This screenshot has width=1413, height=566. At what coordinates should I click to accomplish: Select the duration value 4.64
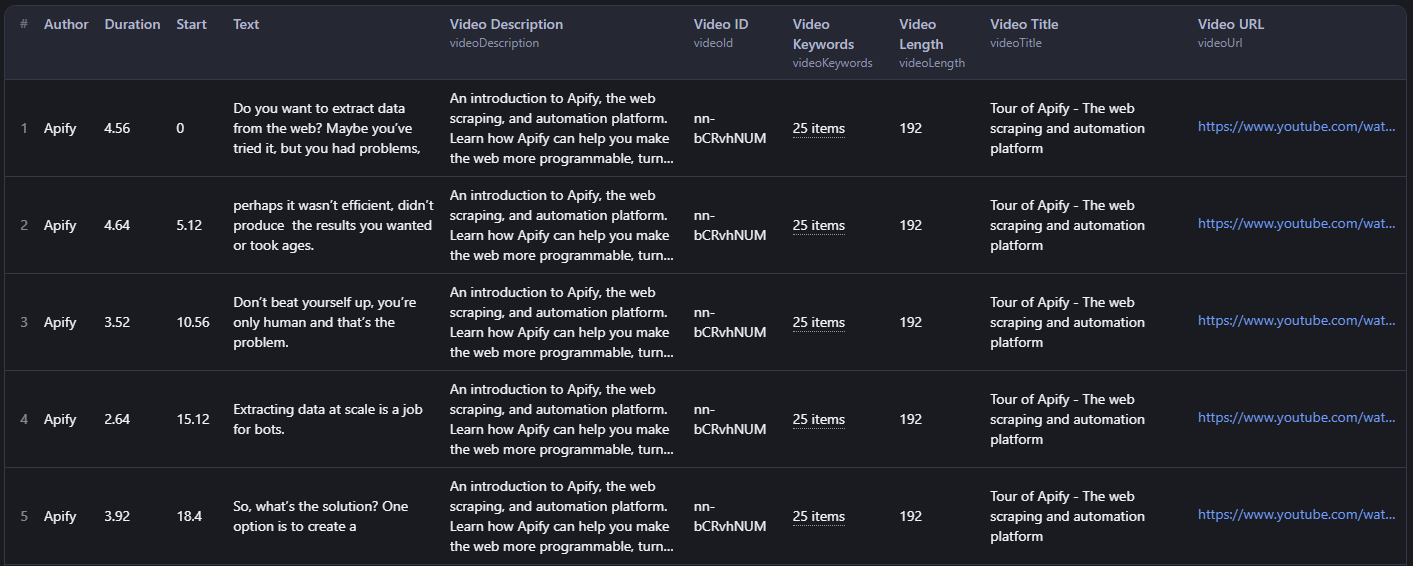117,225
